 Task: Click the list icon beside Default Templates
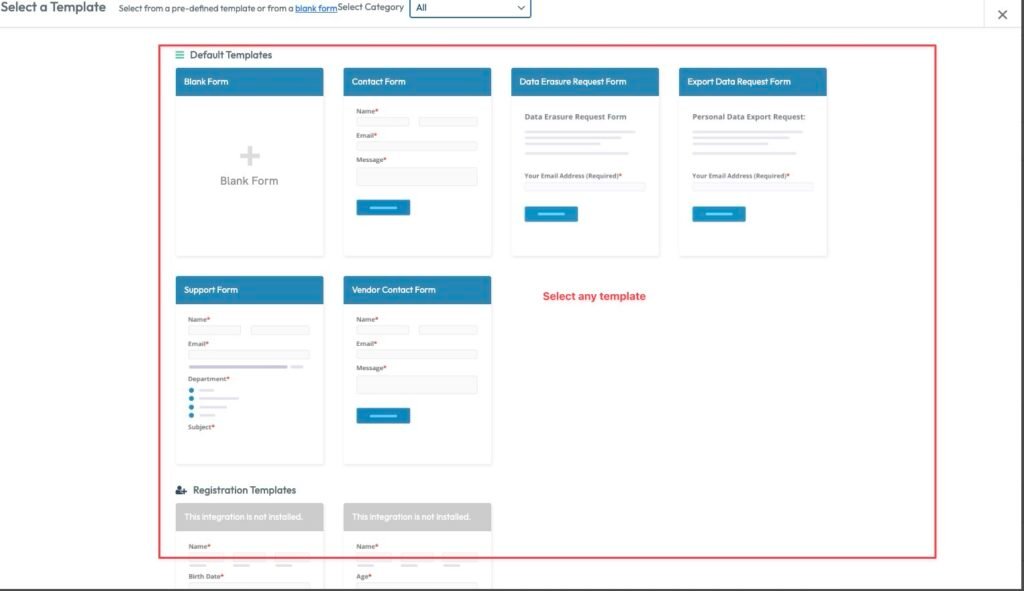tap(180, 55)
